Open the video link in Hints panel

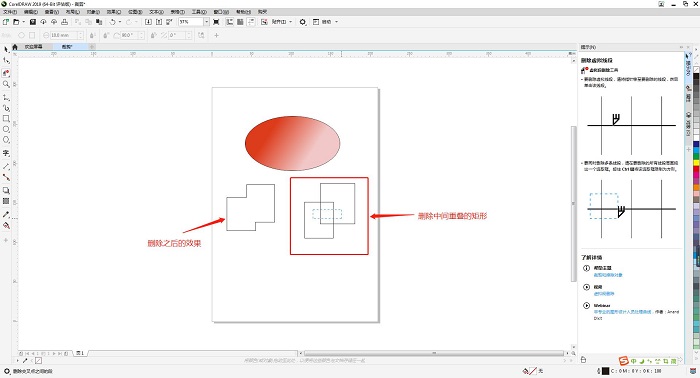[x=604, y=294]
